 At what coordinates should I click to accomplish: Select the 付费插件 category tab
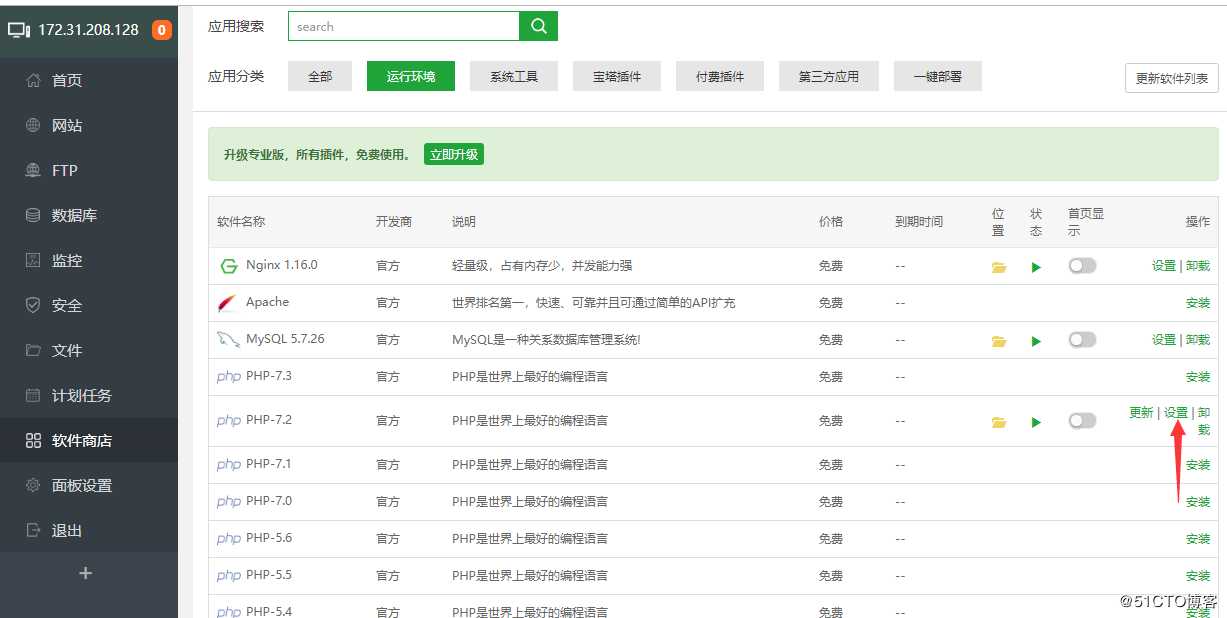coord(720,76)
